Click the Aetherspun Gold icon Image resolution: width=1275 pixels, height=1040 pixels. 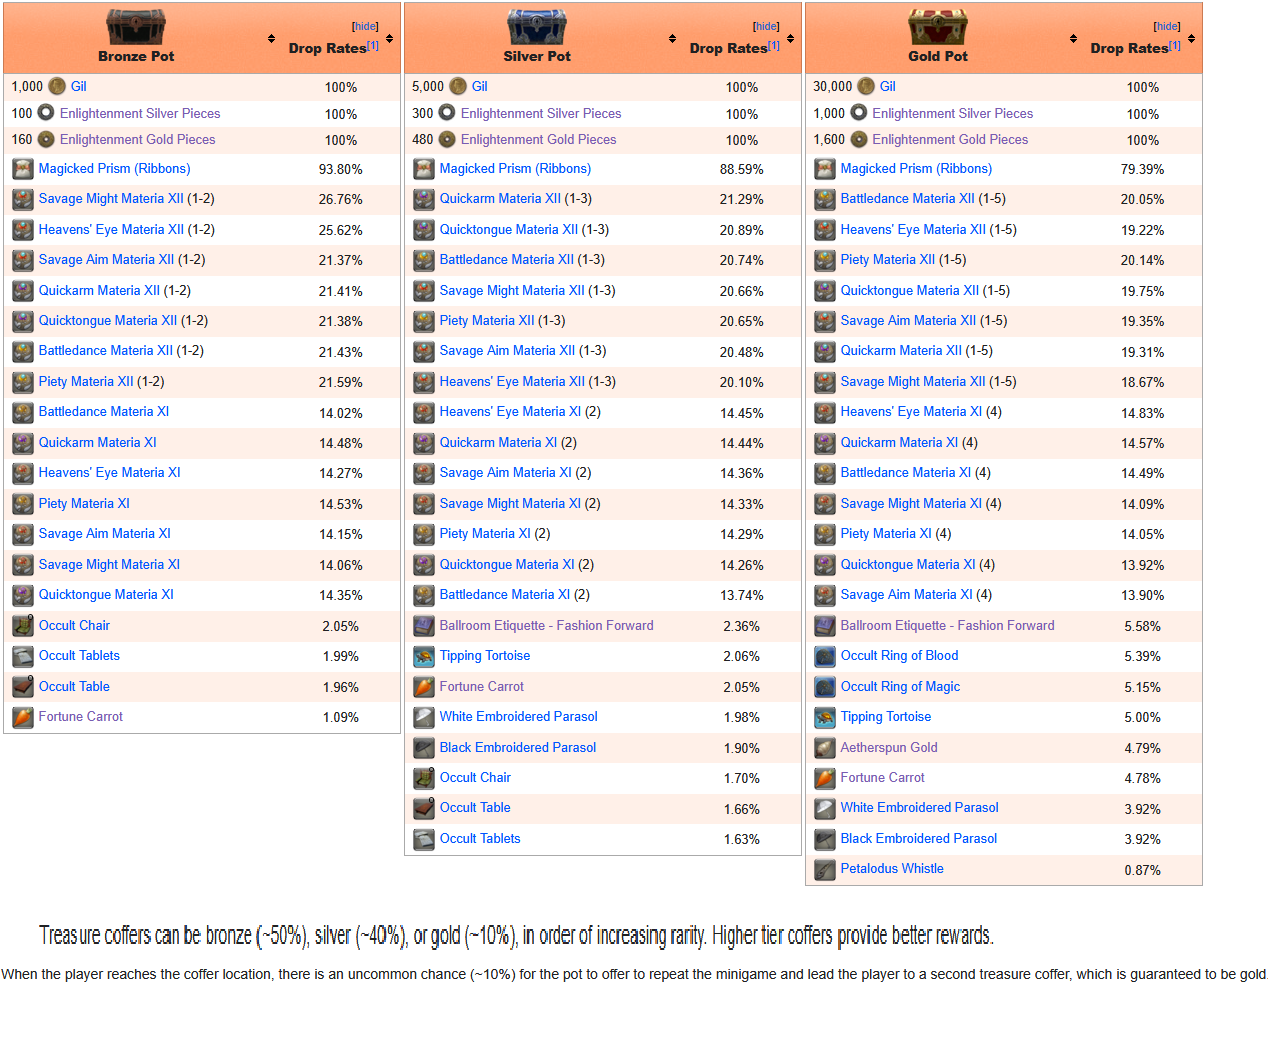pos(825,748)
